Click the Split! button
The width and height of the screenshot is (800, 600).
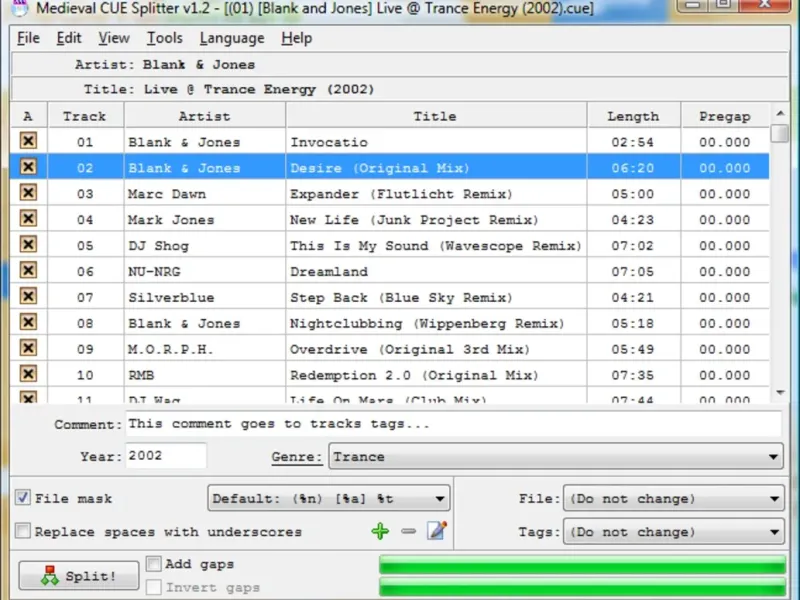point(79,576)
